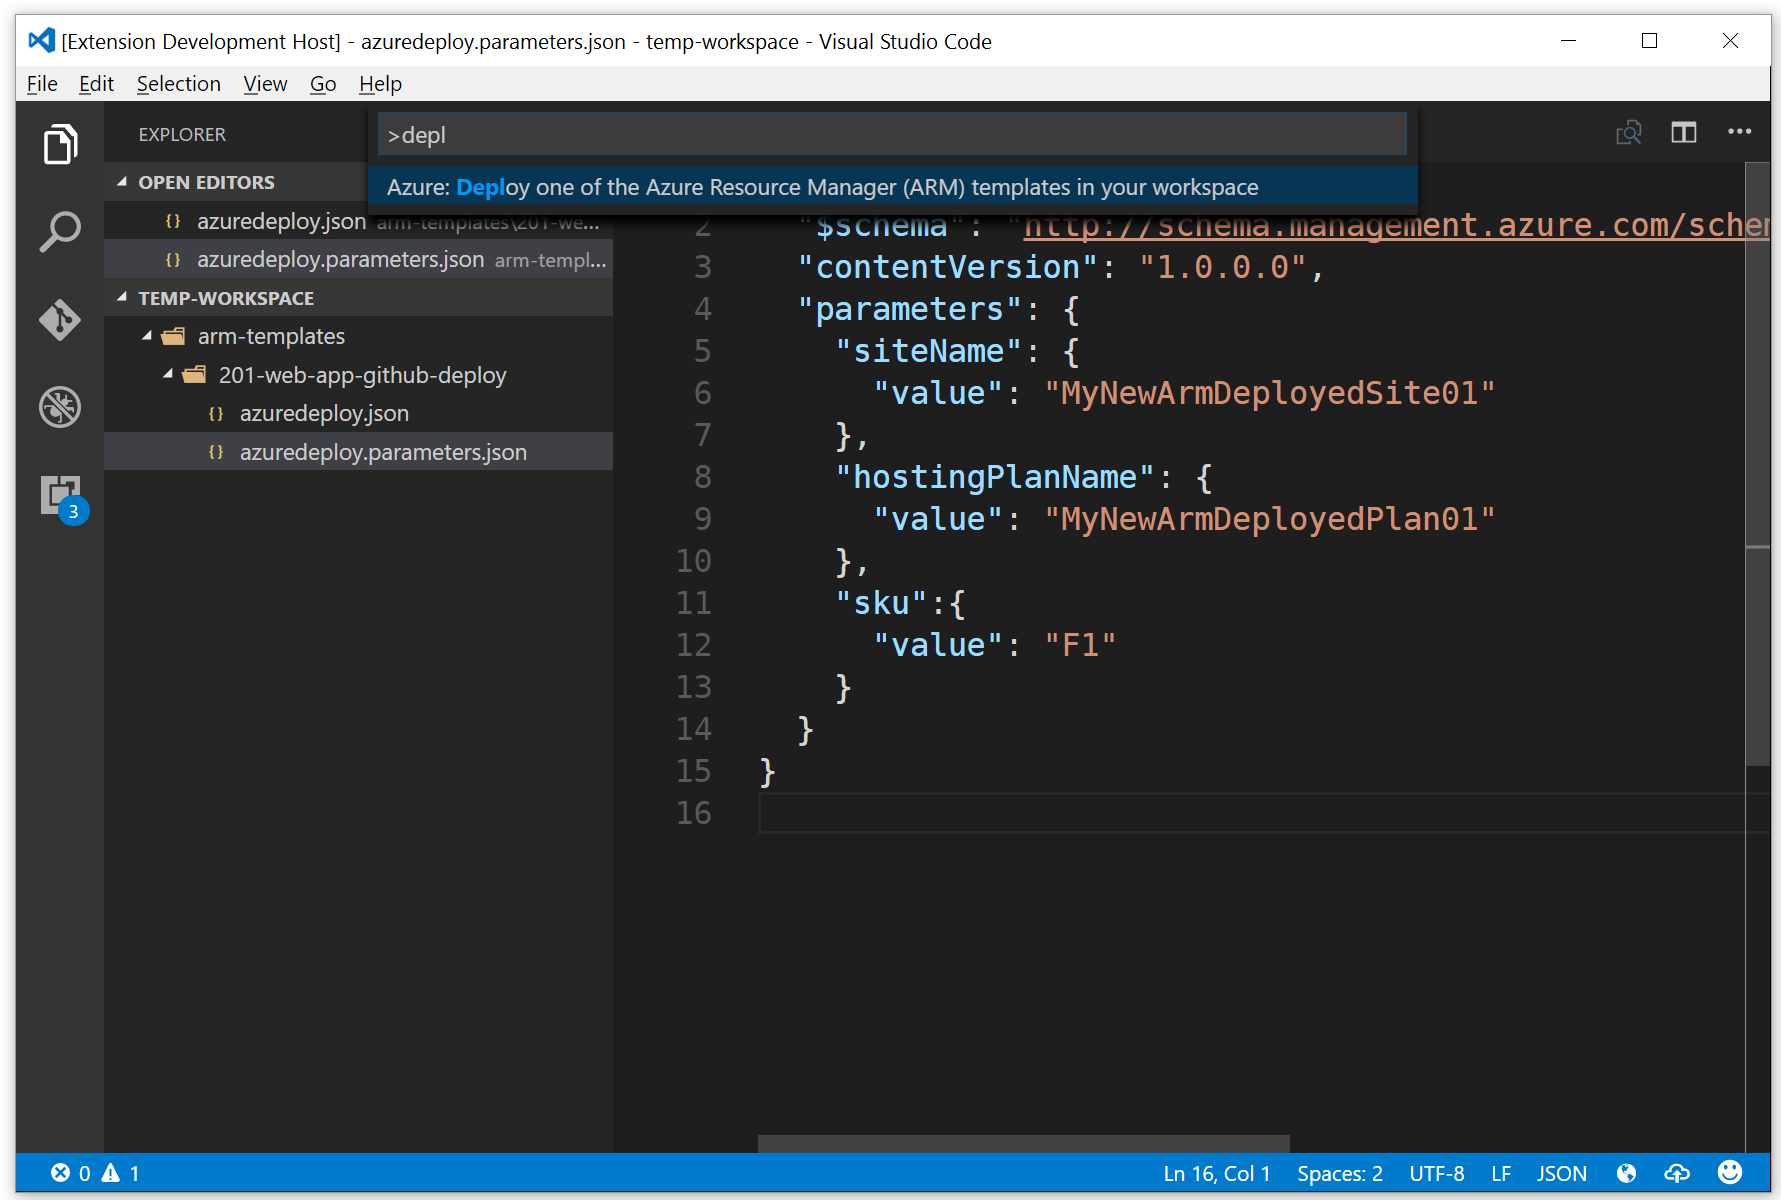Change end of line sequence LF
The image size is (1781, 1200).
coord(1500,1173)
